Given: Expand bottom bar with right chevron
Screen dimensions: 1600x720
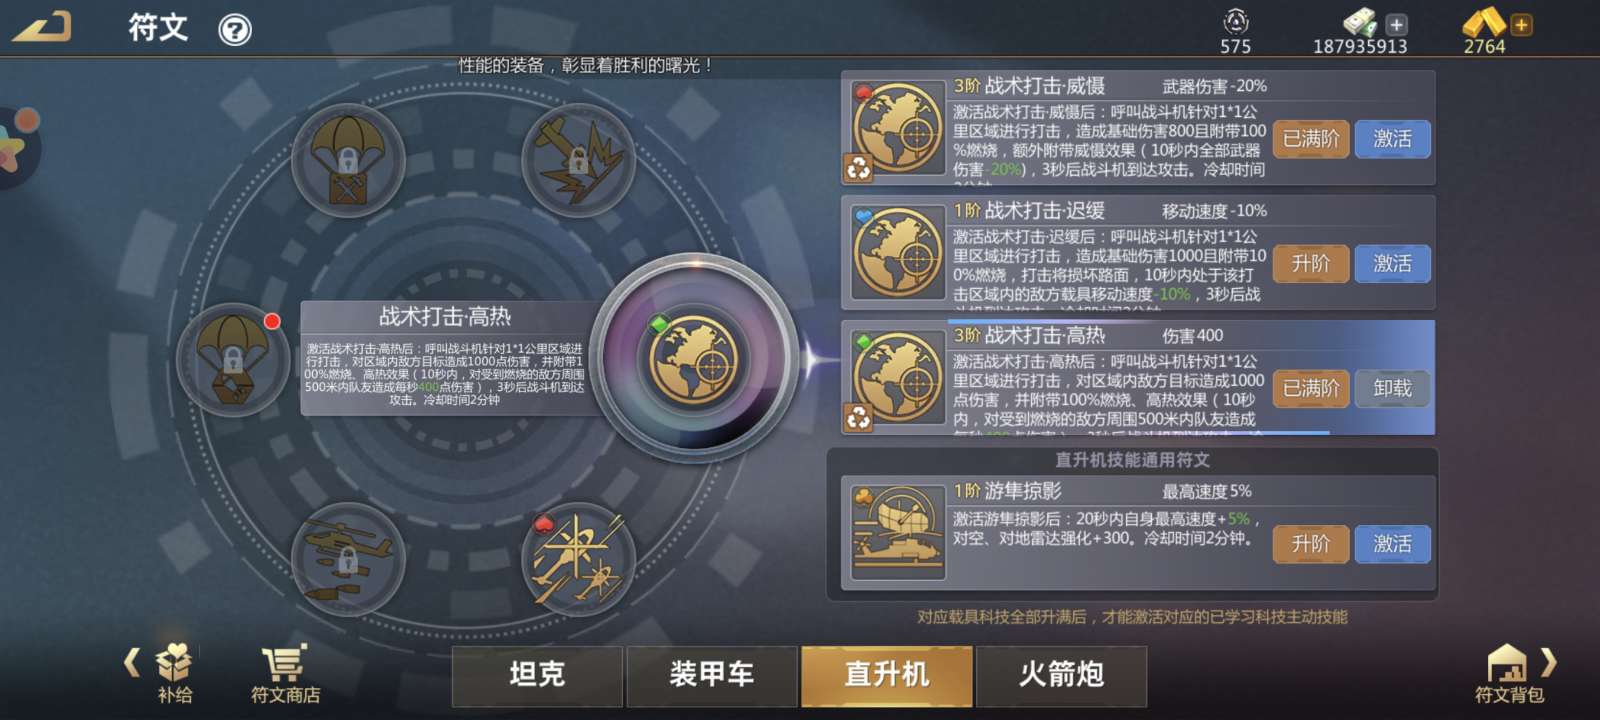Looking at the screenshot, I should point(1549,662).
